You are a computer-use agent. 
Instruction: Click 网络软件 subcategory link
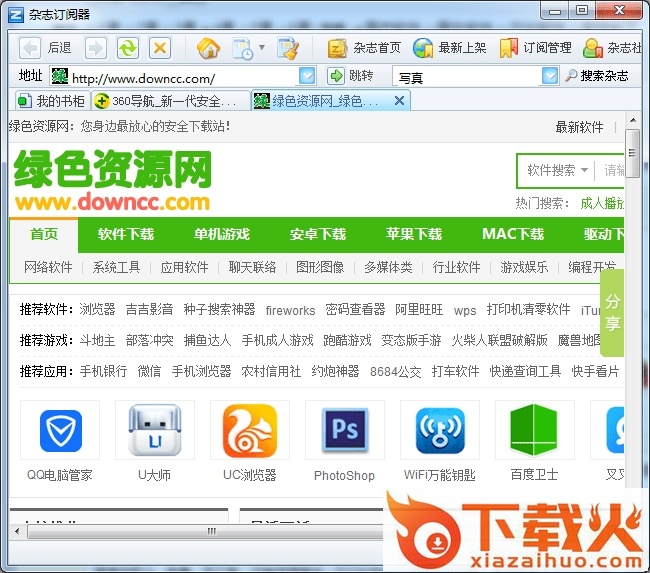[x=48, y=267]
